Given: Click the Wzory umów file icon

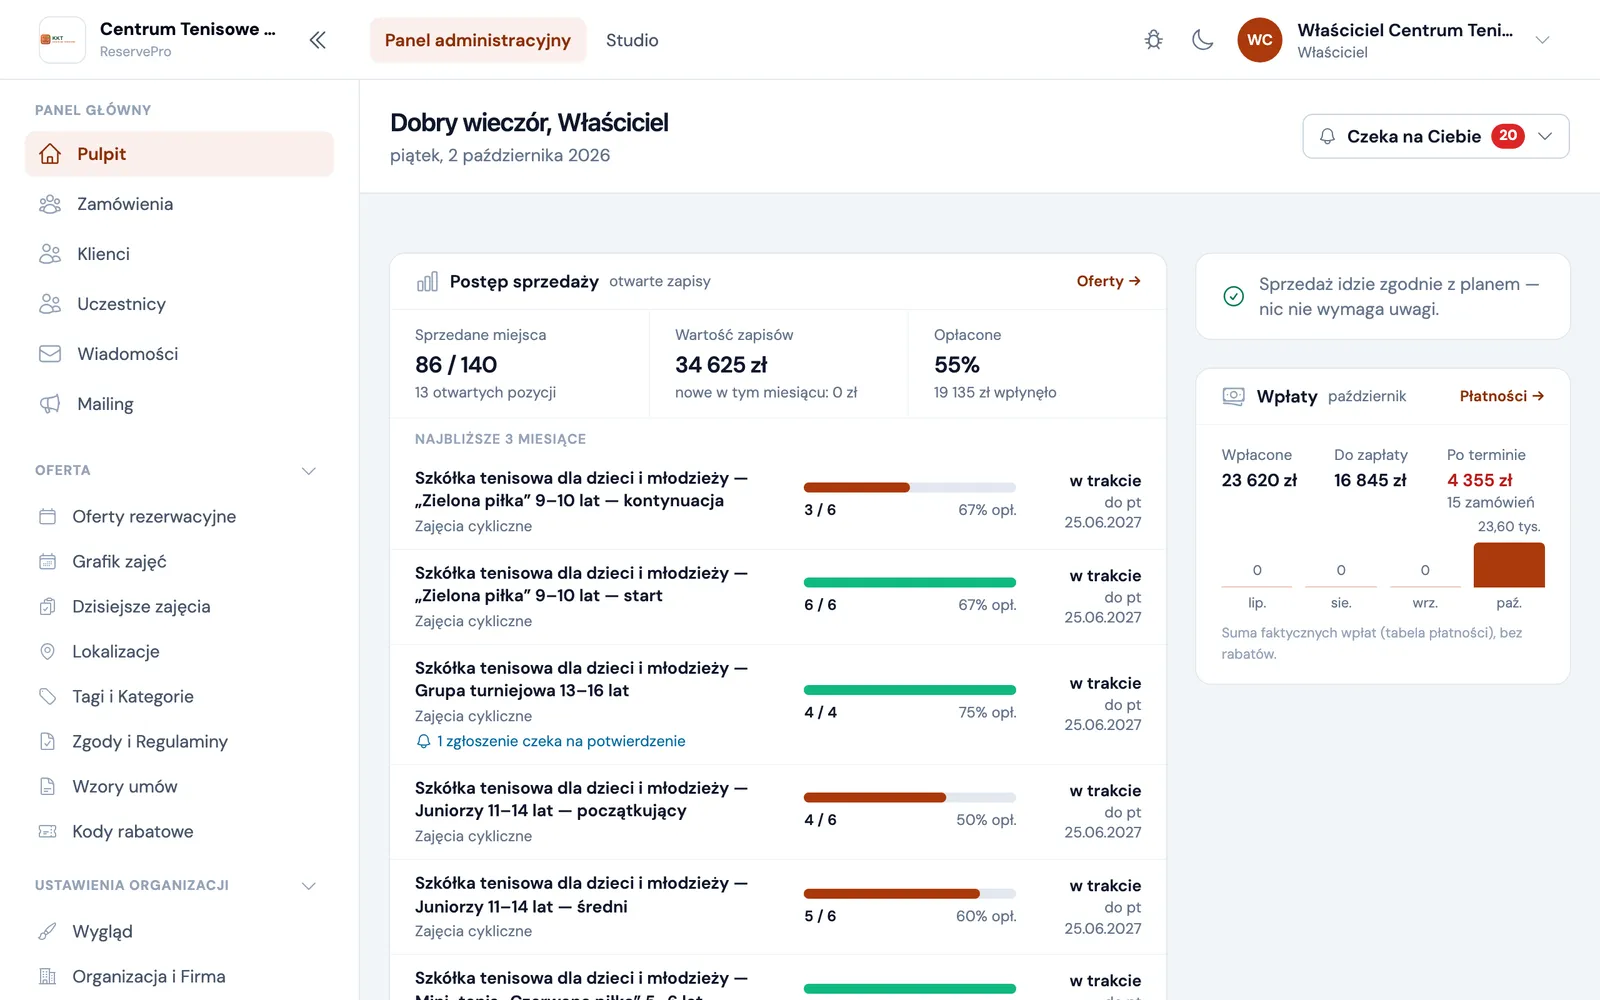Looking at the screenshot, I should point(47,787).
